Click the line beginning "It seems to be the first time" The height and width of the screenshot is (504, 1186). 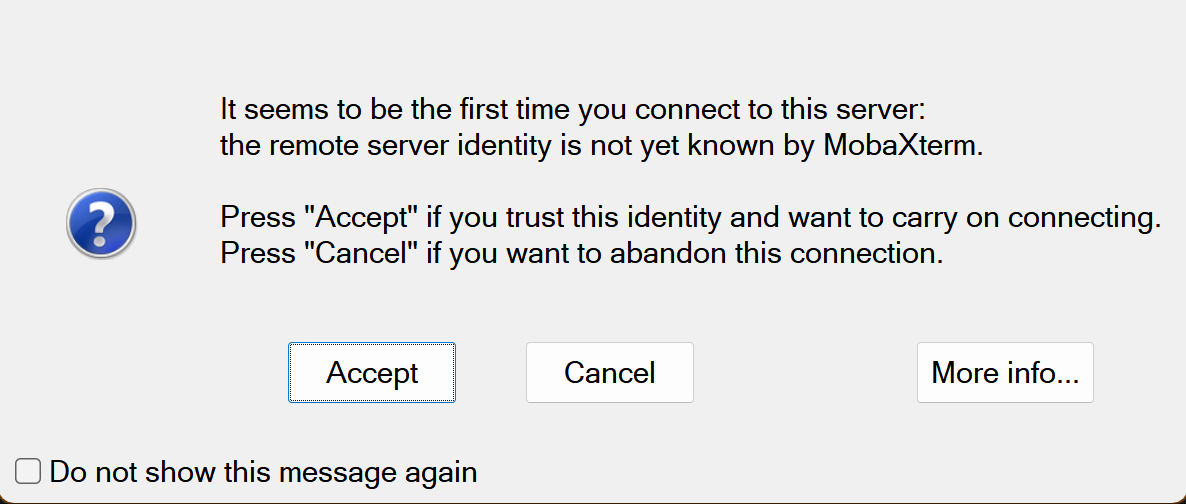(579, 108)
